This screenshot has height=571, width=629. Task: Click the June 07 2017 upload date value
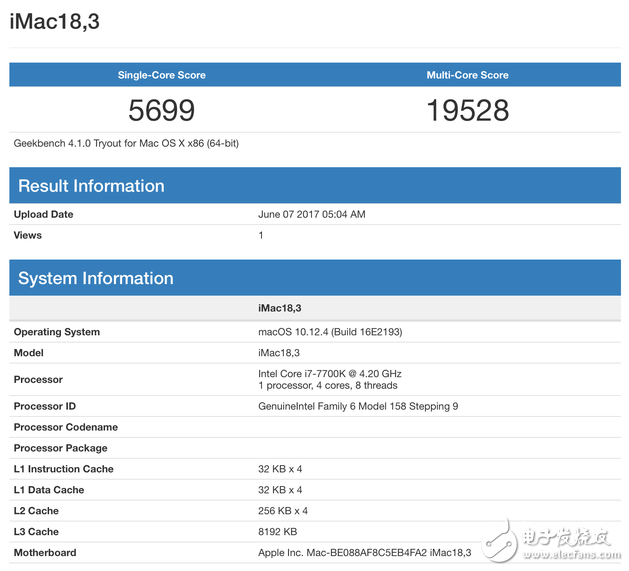311,214
